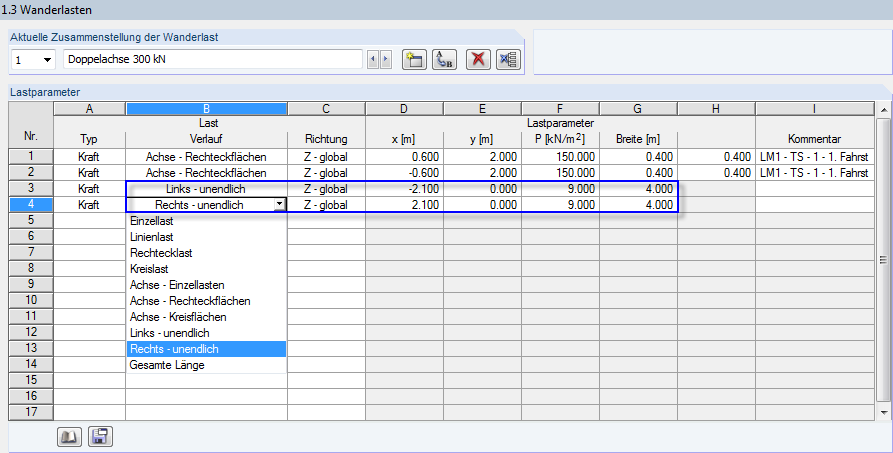Go to next load set arrow

386,59
